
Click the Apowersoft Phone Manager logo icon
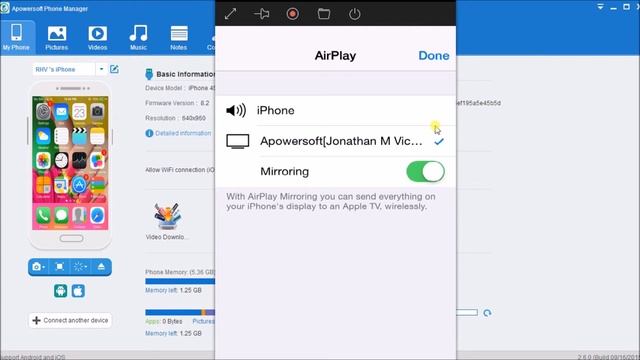5,8
